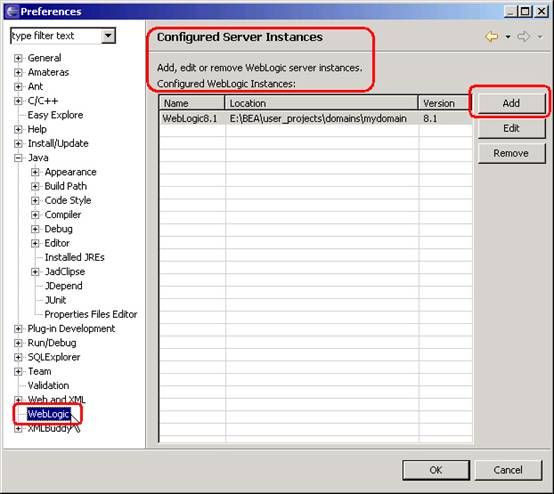Expand the Run/Debug node
Image resolution: width=554 pixels, height=494 pixels.
18,343
